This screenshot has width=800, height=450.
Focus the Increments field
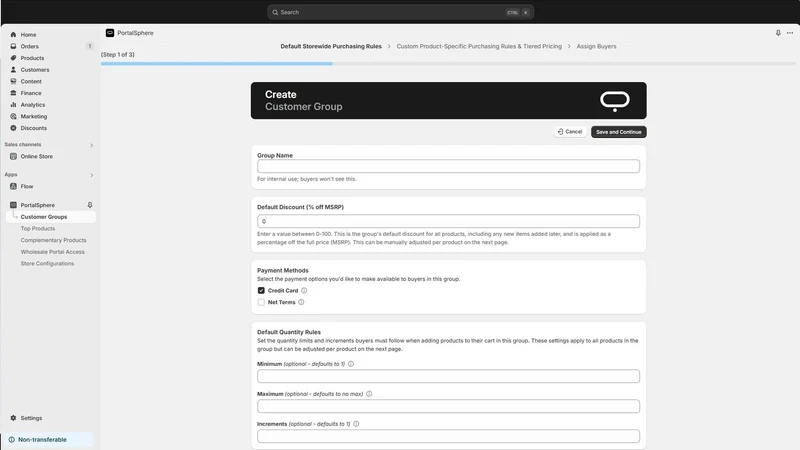pos(448,436)
